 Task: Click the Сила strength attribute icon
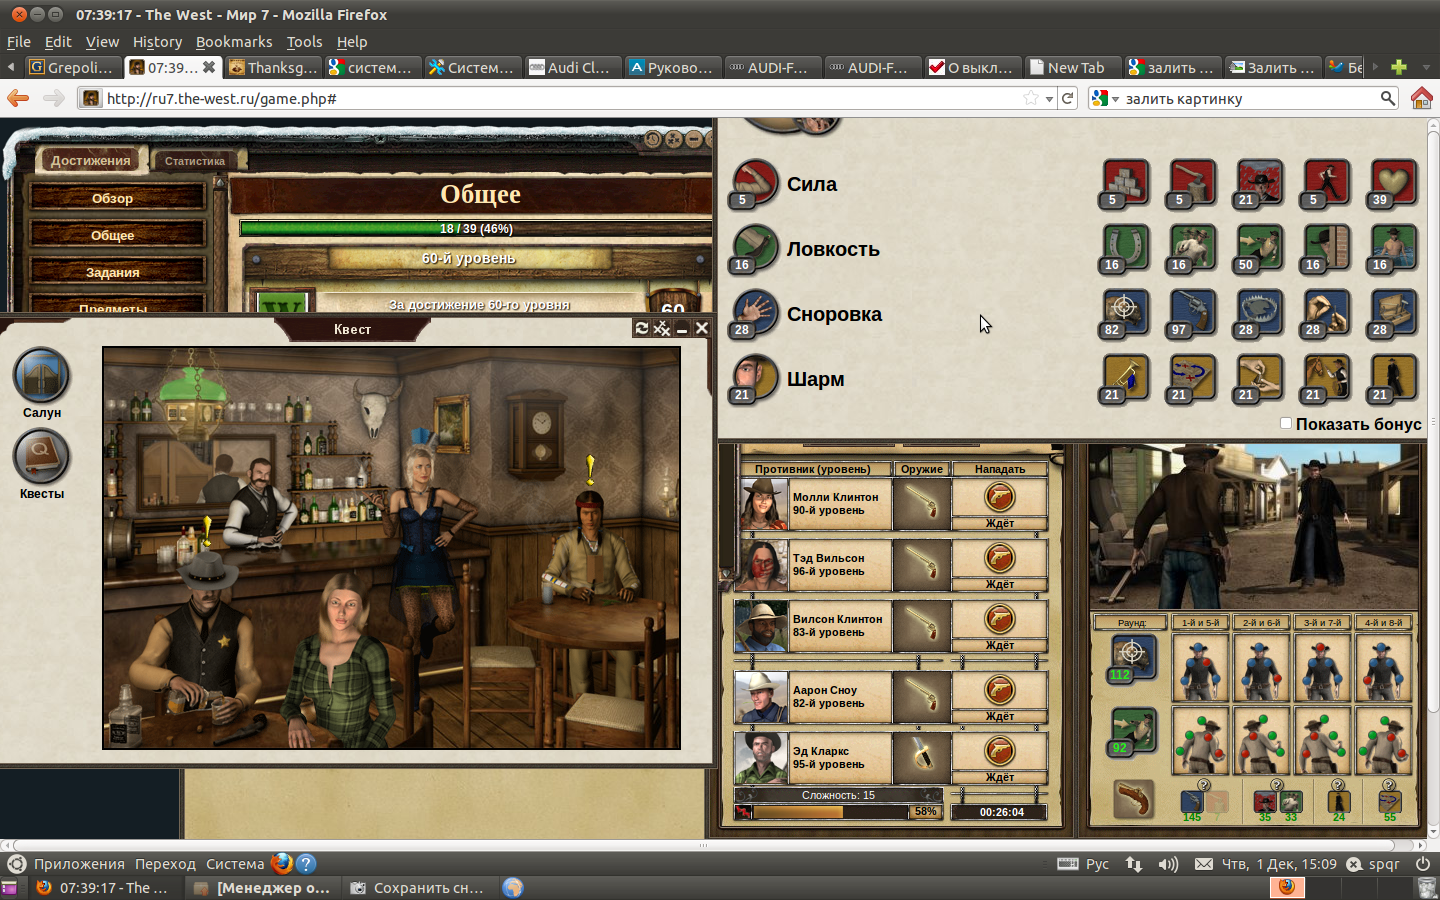pyautogui.click(x=754, y=184)
